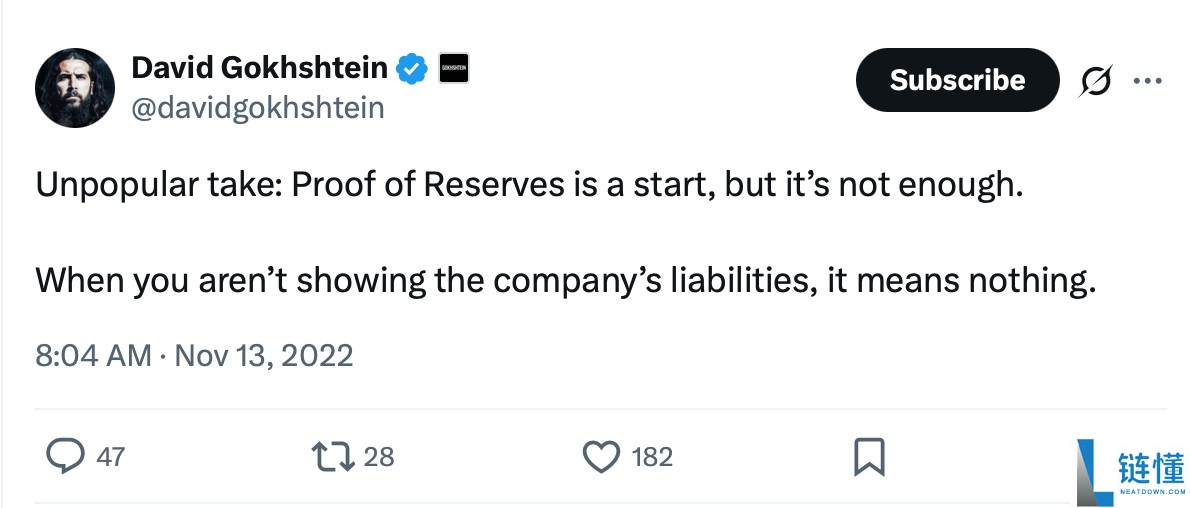Click the reply speech bubble icon
This screenshot has height=508, width=1190.
[x=66, y=457]
